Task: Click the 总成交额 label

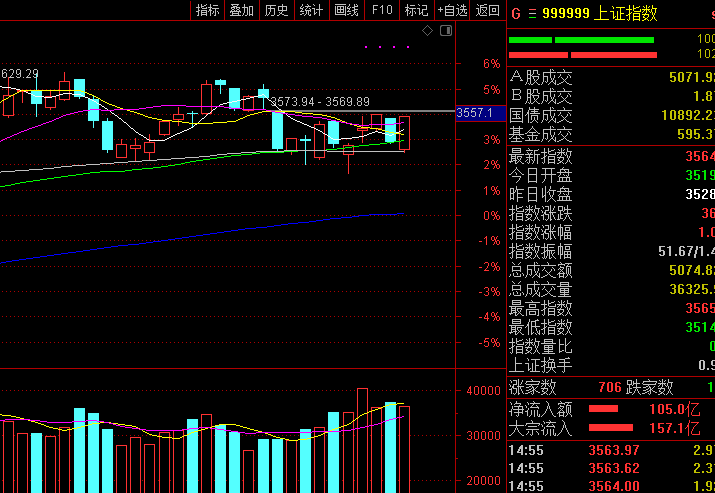Action: pos(540,270)
